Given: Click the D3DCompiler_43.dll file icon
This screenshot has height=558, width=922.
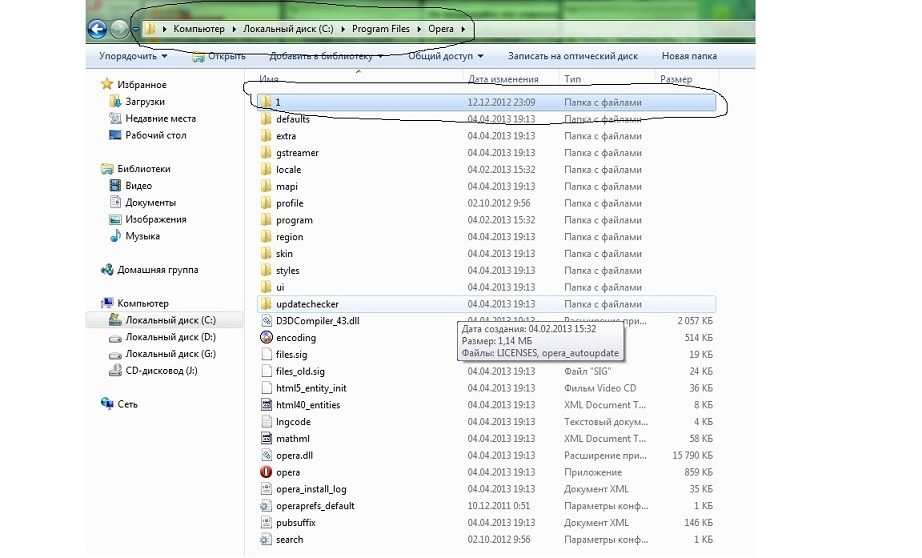Looking at the screenshot, I should coord(266,320).
